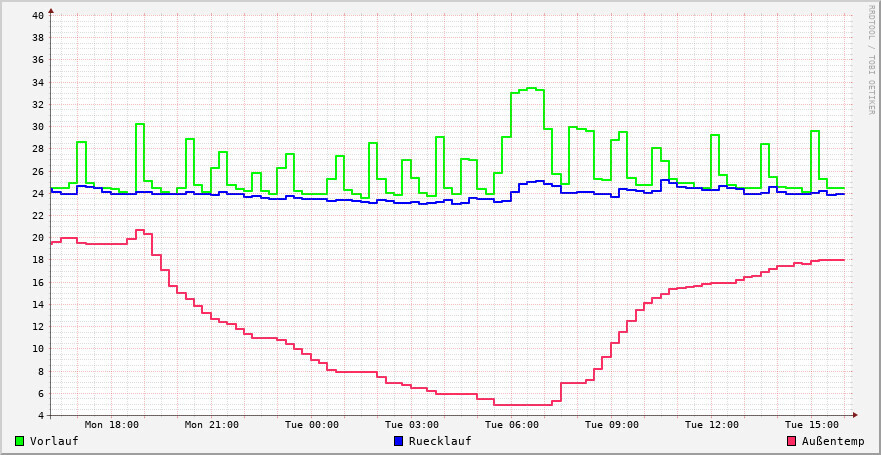
Task: Click the red Außentemp legend swatch
Action: point(792,441)
